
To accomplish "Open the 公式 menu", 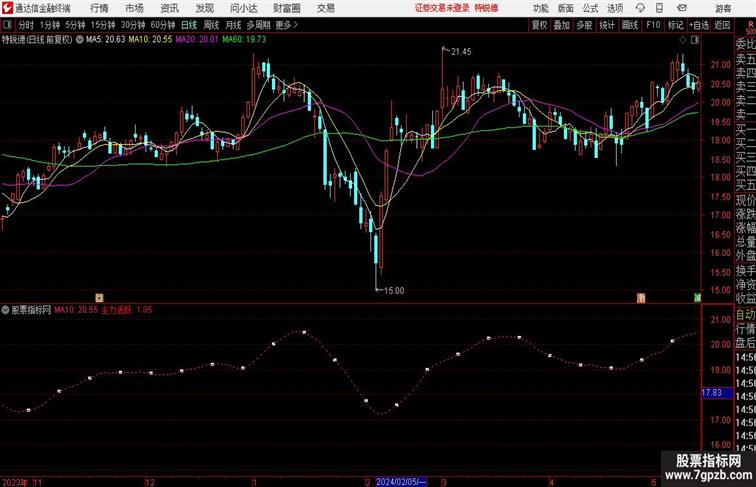I will tap(590, 9).
